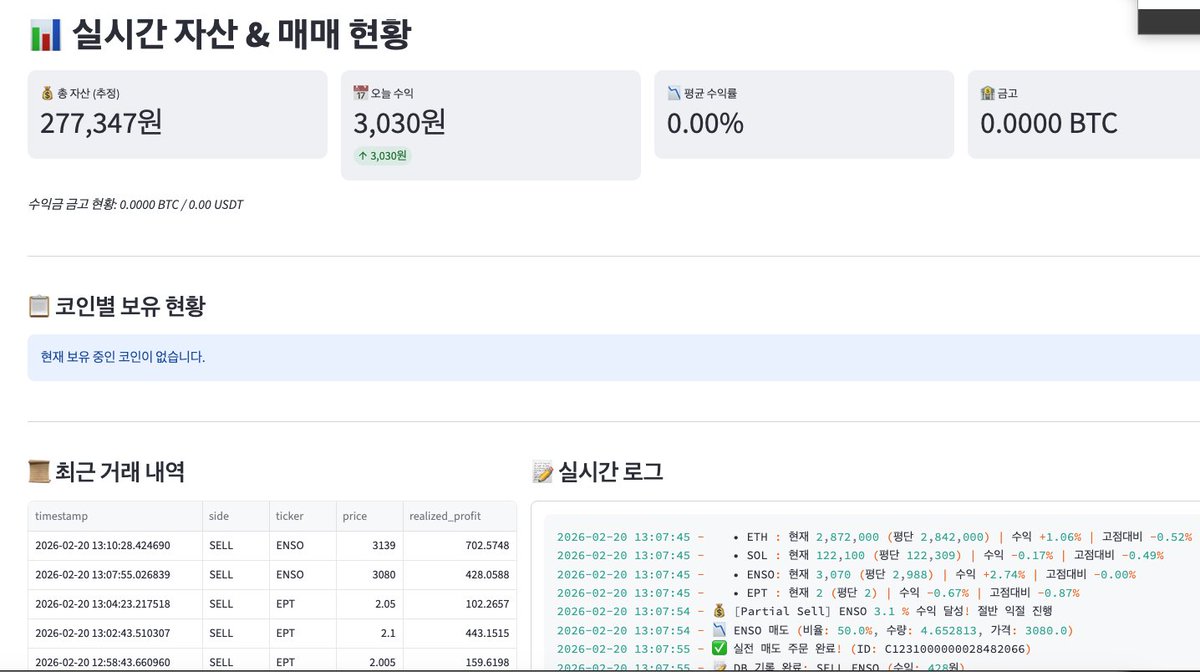Sort table by price column header

point(368,516)
